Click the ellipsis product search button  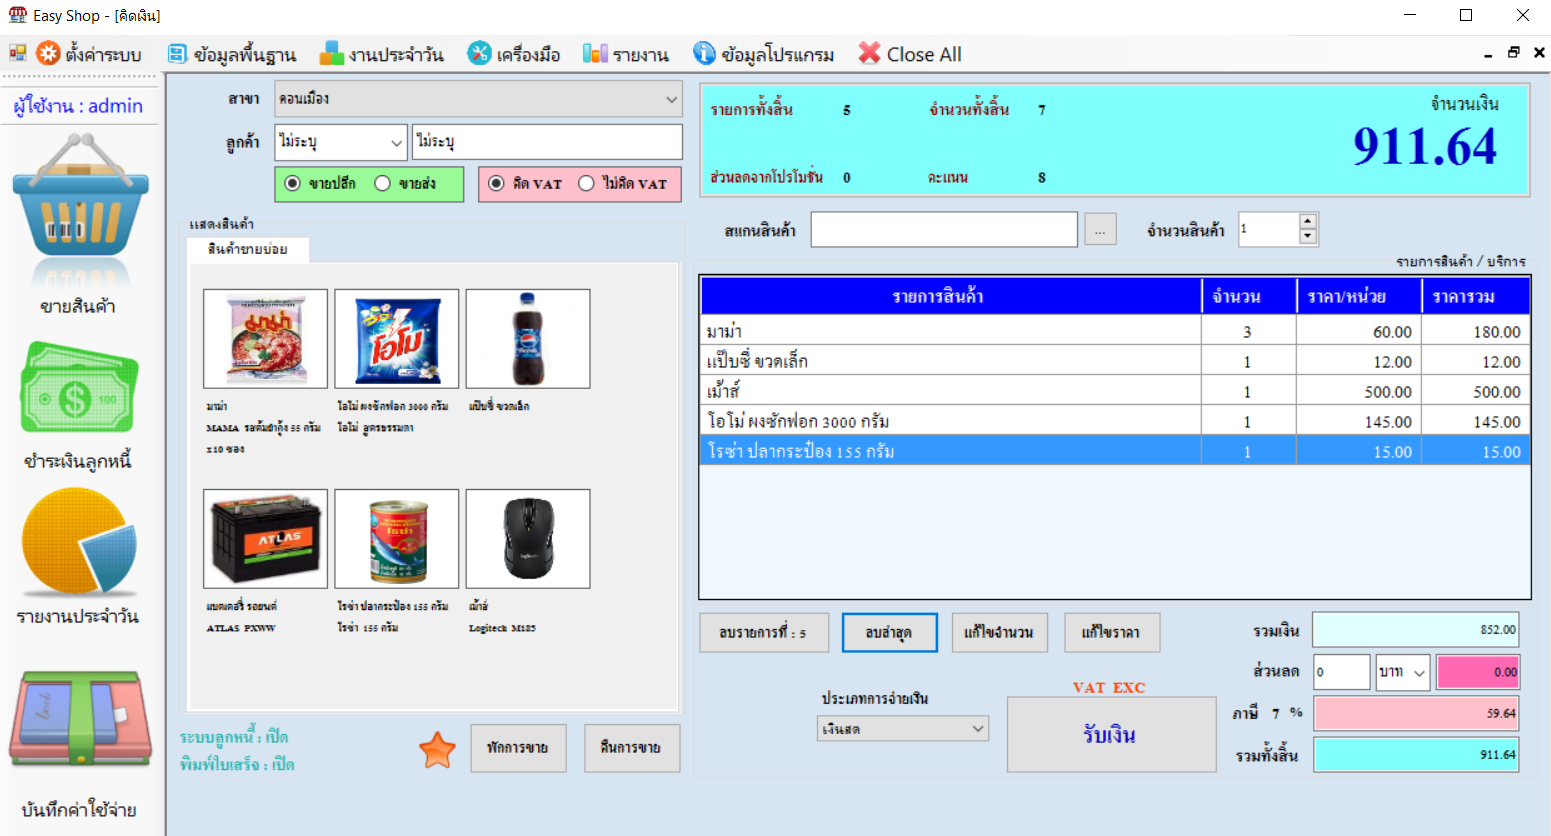pyautogui.click(x=1100, y=230)
